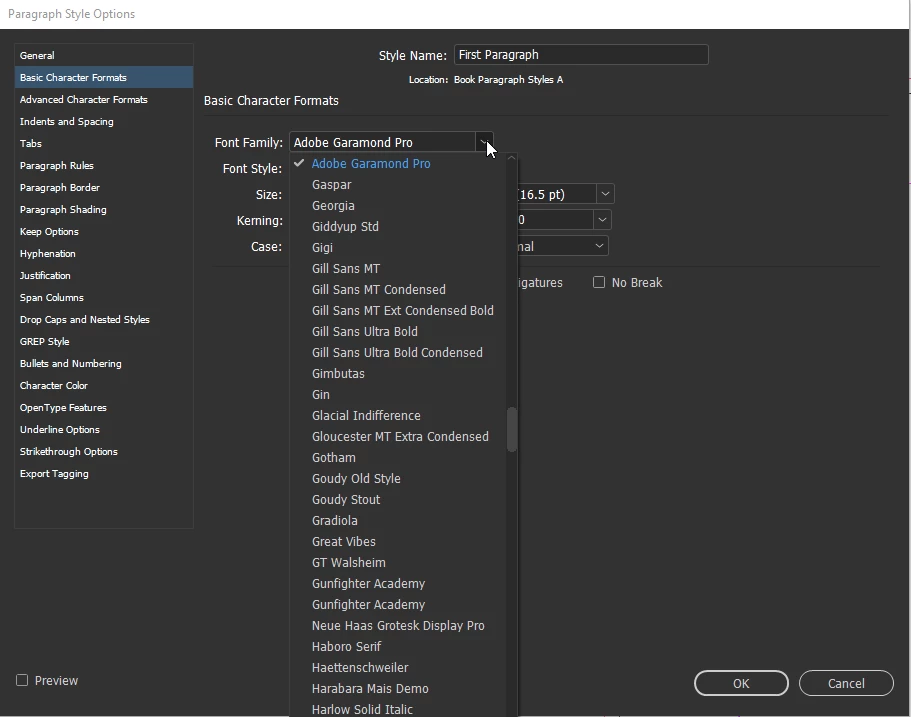Select Paragraph Shading category
The width and height of the screenshot is (911, 717).
coord(103,210)
